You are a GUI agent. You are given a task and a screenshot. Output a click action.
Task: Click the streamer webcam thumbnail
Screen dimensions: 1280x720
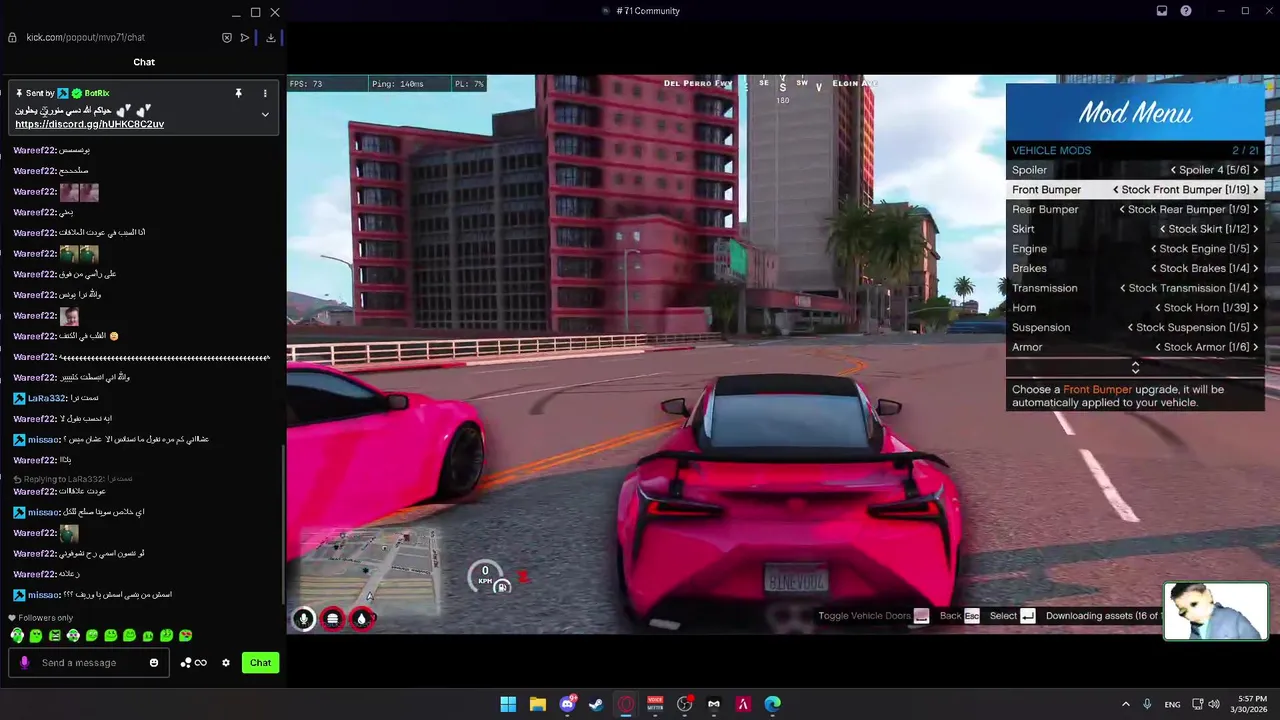(x=1216, y=611)
